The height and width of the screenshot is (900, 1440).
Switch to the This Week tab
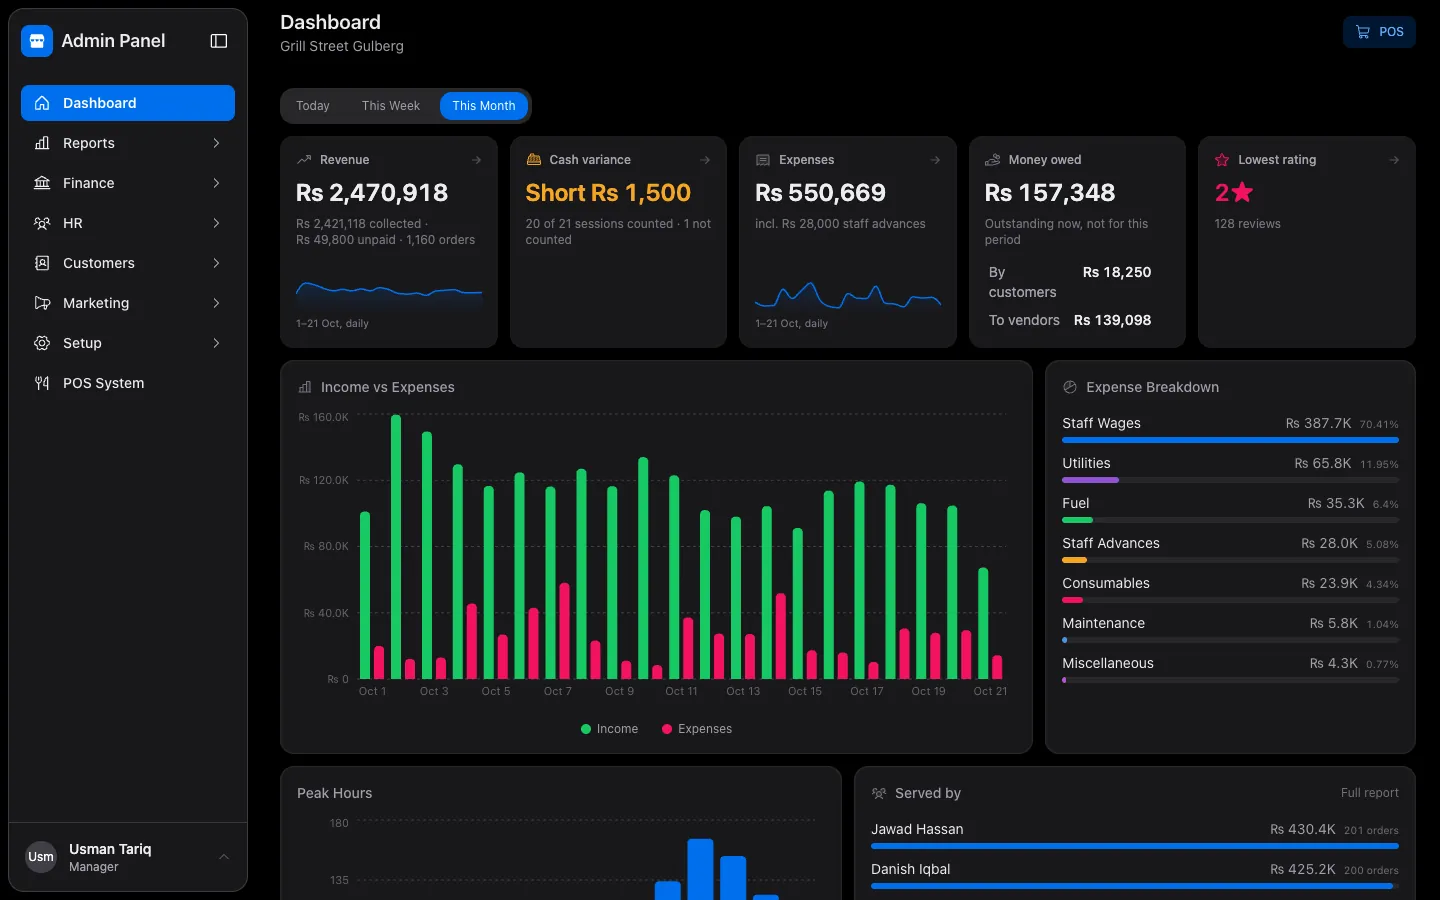point(391,106)
